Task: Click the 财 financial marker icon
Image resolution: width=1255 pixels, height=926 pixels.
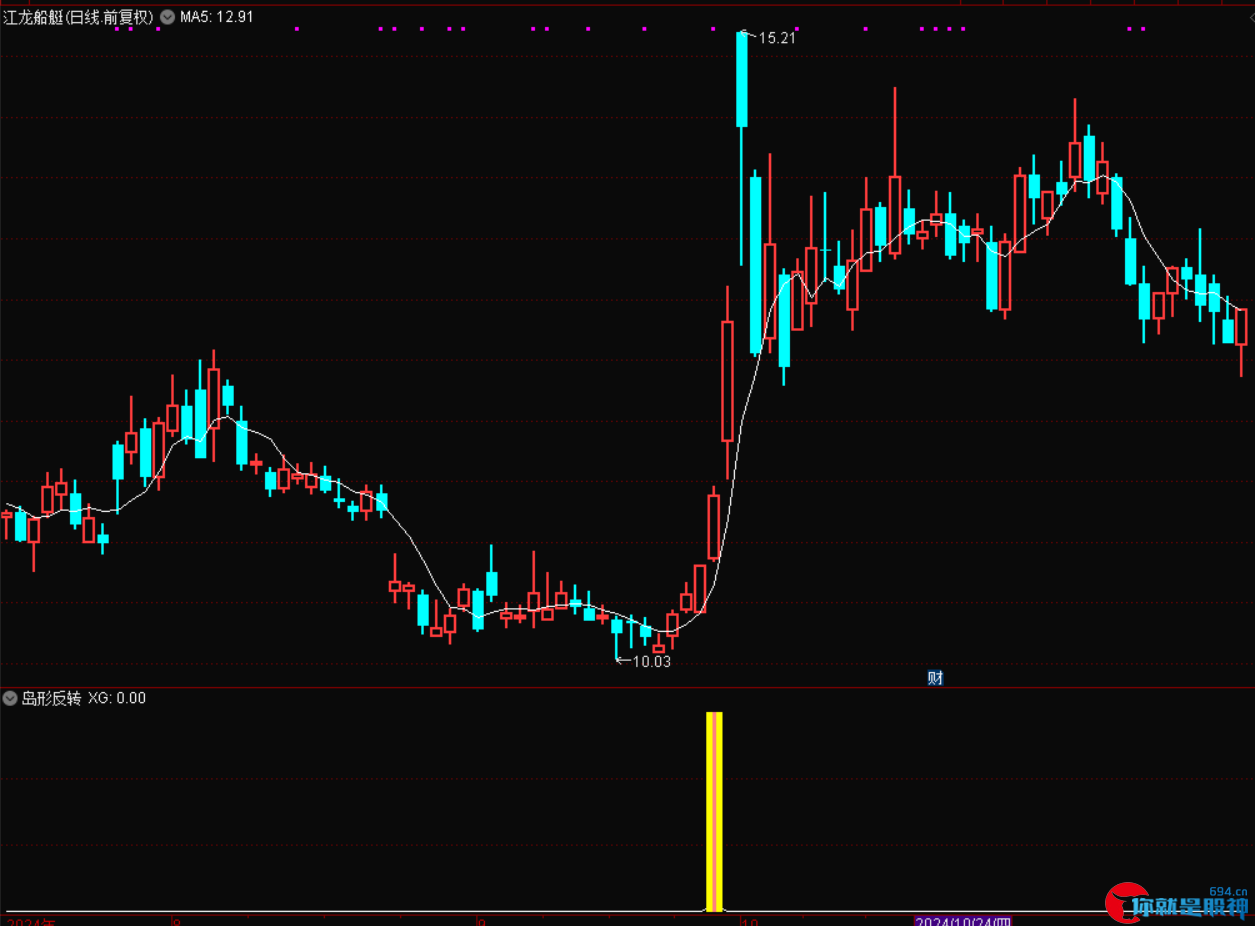Action: [935, 678]
